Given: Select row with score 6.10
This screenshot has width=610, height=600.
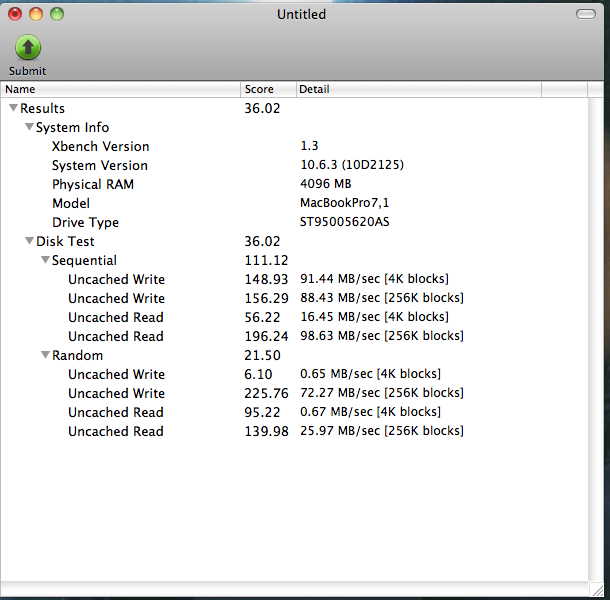Looking at the screenshot, I should (x=294, y=374).
